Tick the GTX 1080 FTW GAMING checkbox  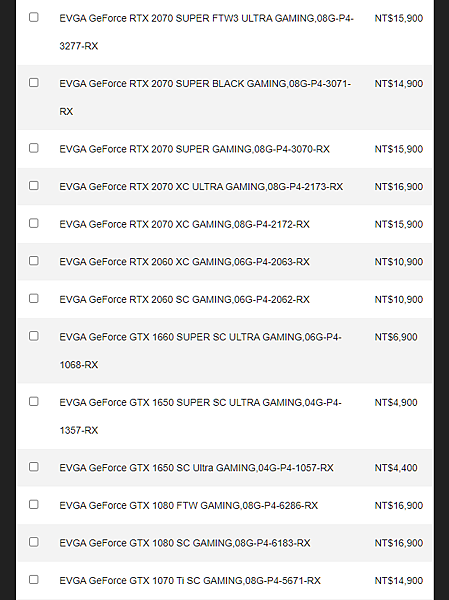[34, 504]
